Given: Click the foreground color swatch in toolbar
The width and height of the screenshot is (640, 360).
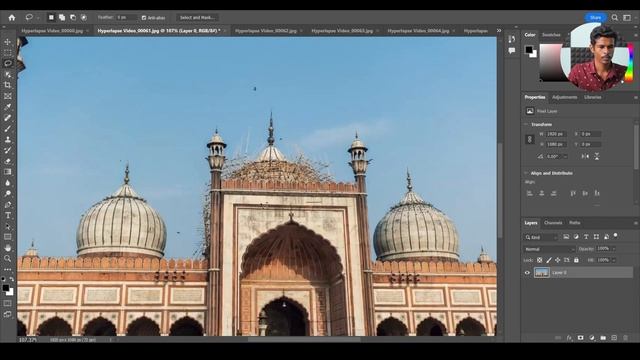Looking at the screenshot, I should [6, 288].
